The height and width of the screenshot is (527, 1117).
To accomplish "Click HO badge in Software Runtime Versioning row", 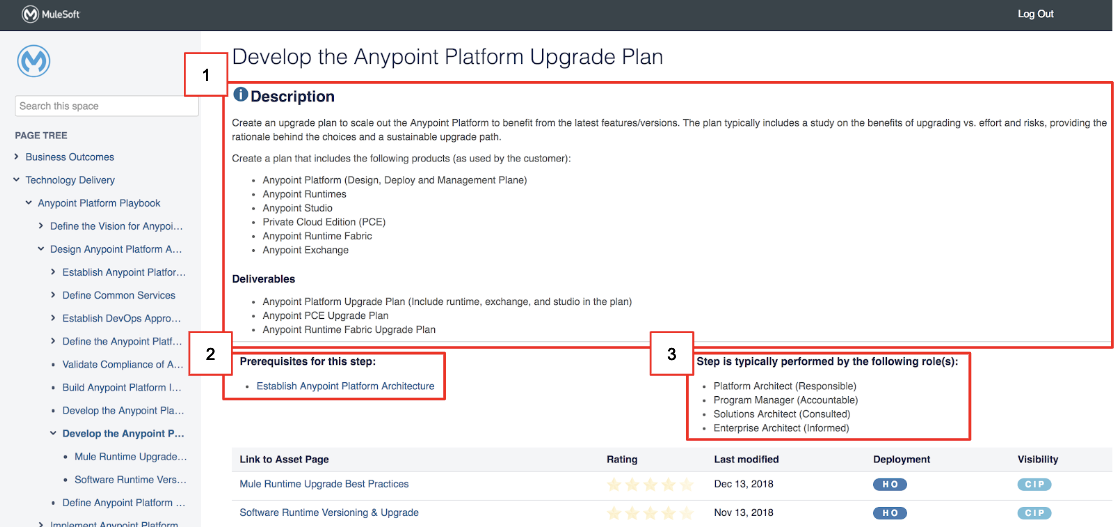I will [890, 513].
